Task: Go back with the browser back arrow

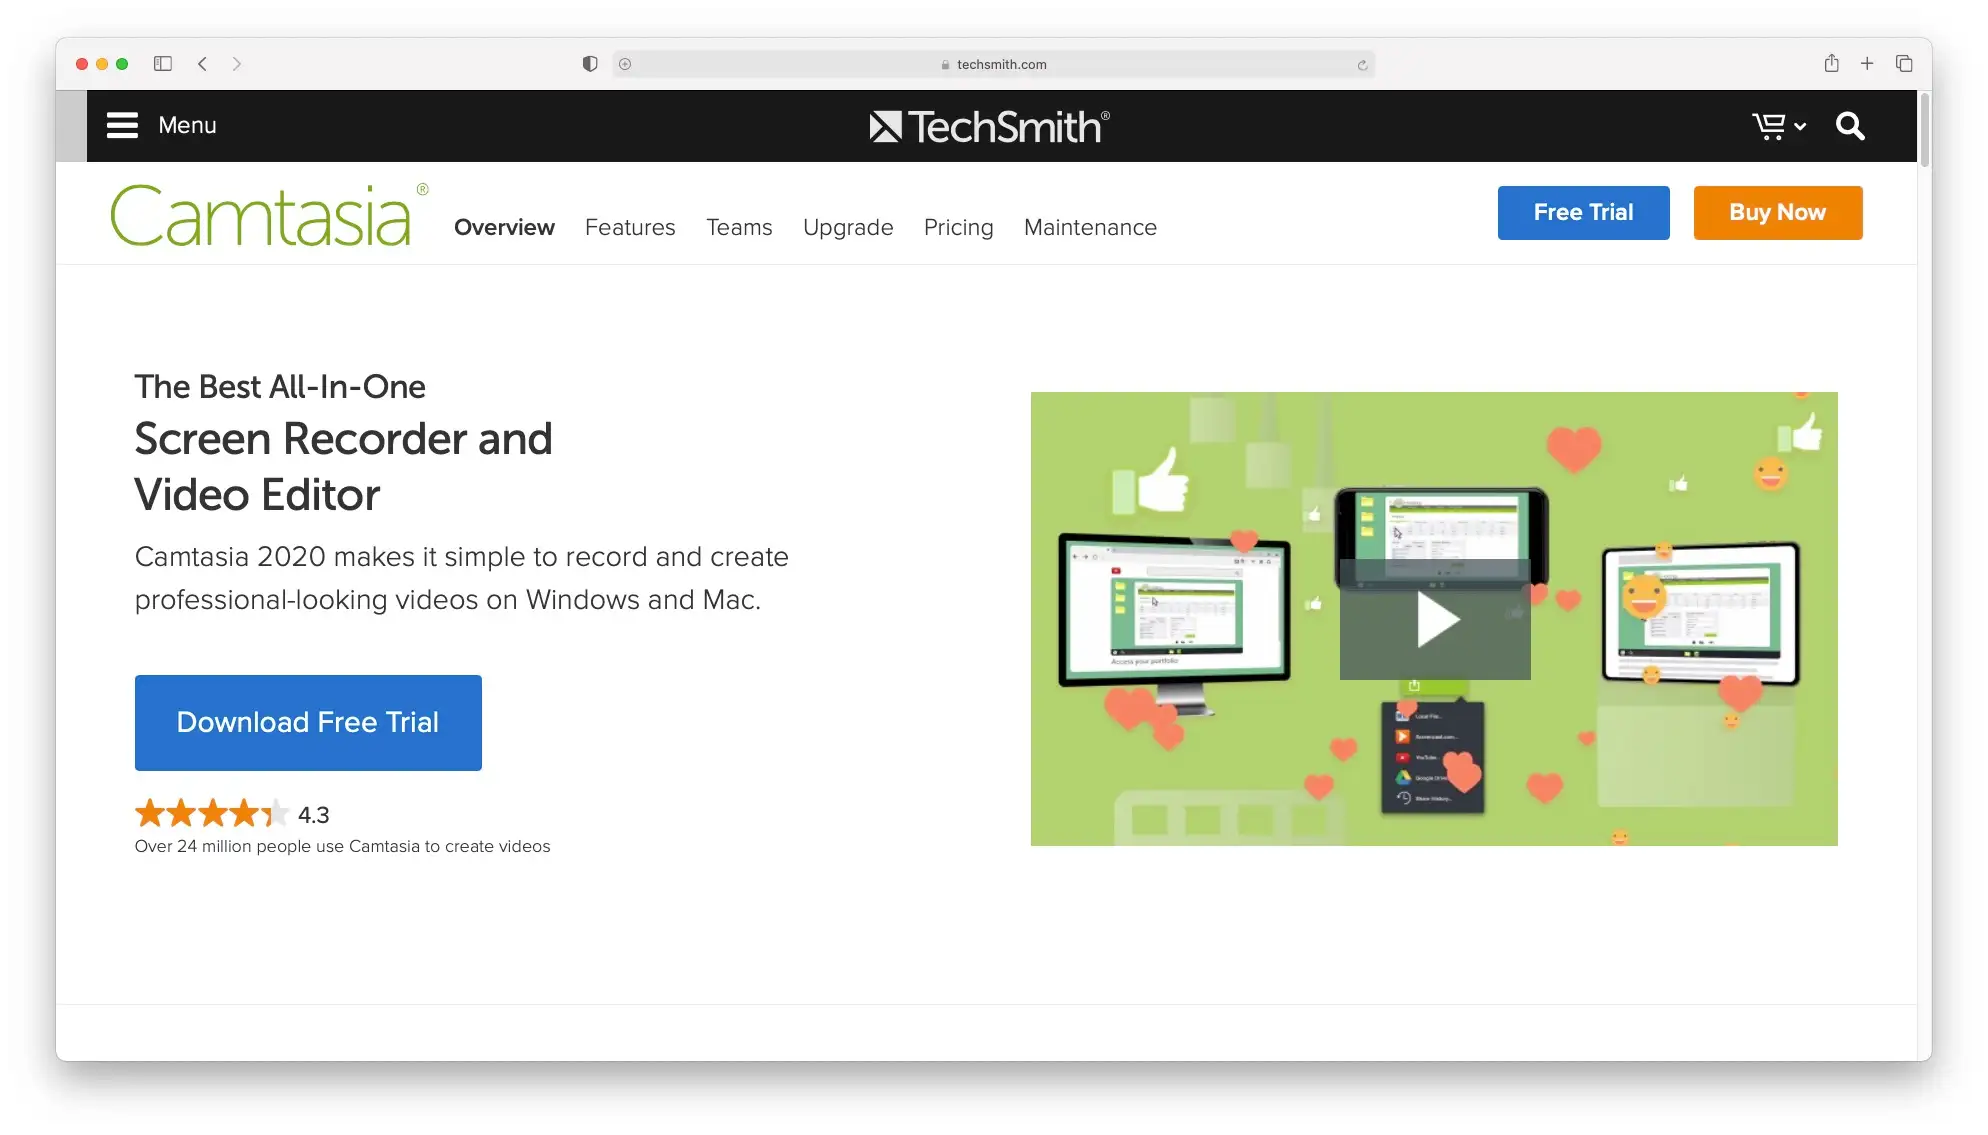Action: point(203,64)
